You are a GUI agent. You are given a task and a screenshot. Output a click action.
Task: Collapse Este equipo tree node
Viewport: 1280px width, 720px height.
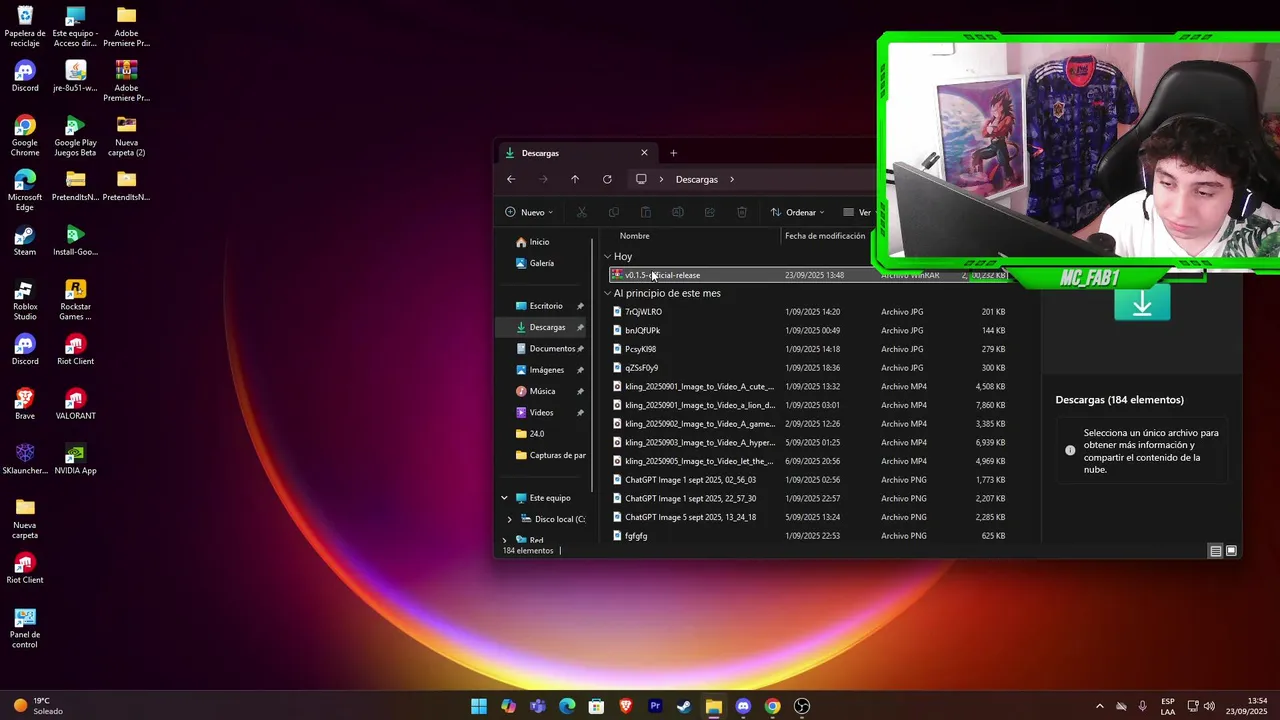505,498
